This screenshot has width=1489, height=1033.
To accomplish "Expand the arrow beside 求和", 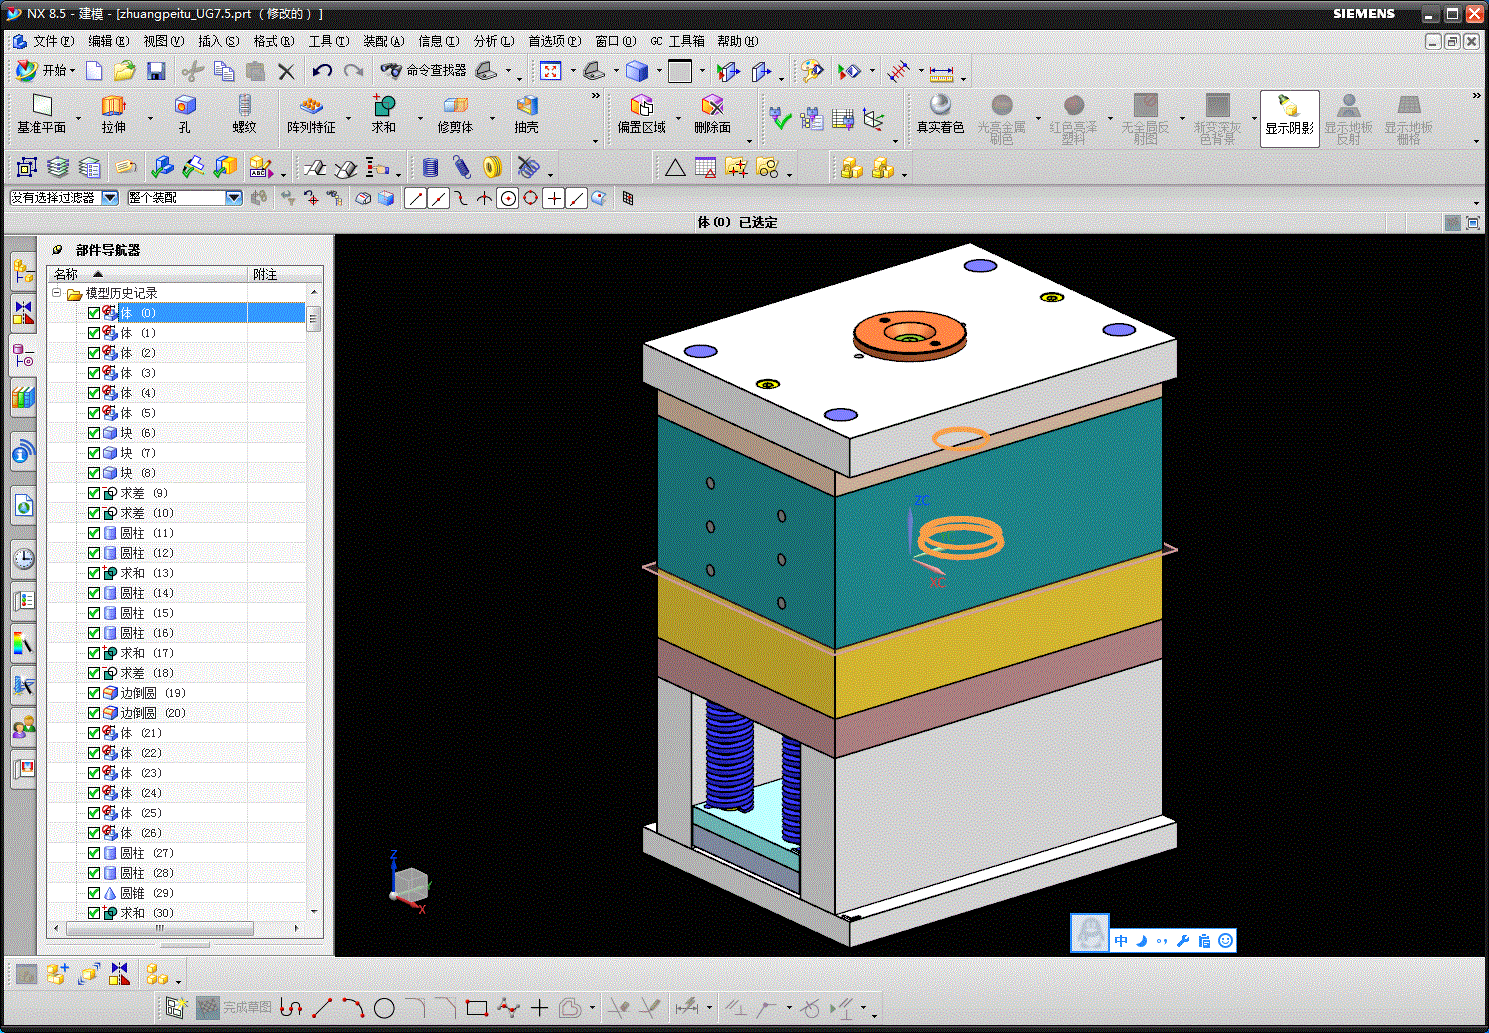I will 420,118.
